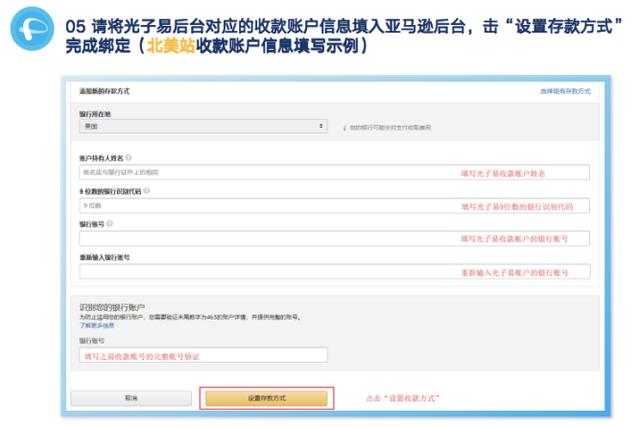Click the account holder name field

pos(334,172)
